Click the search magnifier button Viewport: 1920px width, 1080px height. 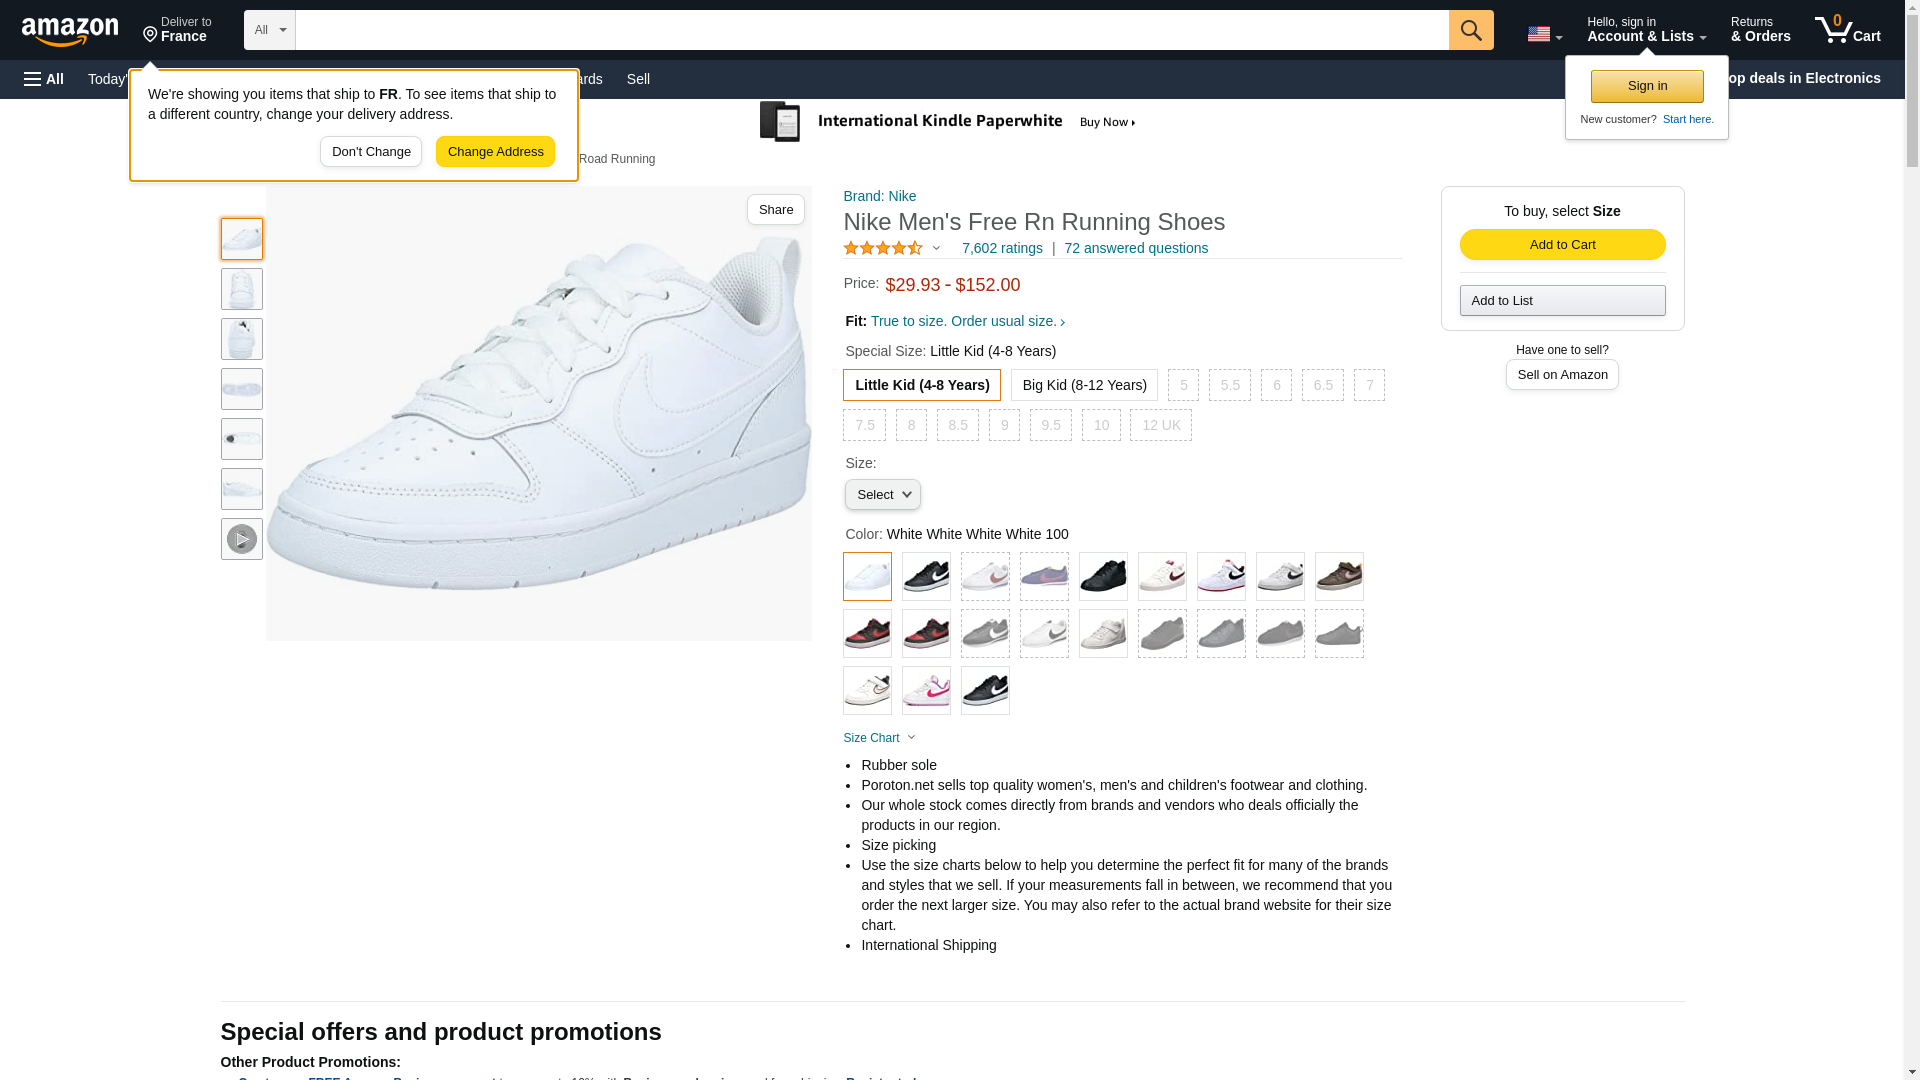pyautogui.click(x=1470, y=30)
